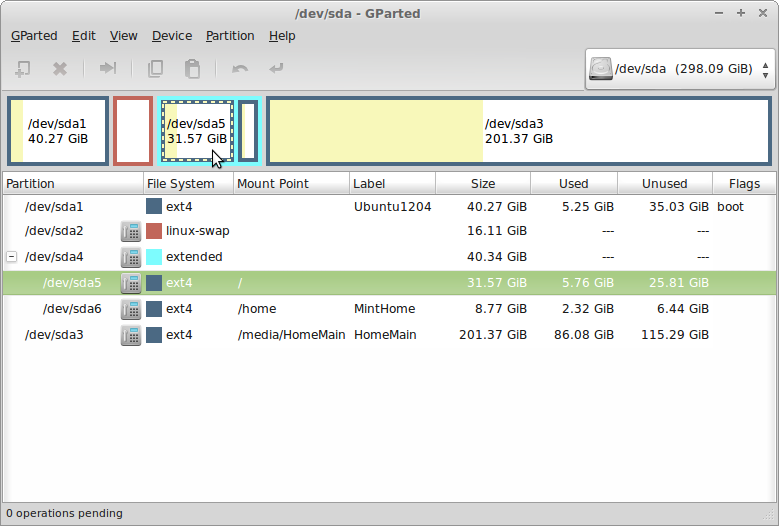Sort by Mount Point column header

point(292,184)
